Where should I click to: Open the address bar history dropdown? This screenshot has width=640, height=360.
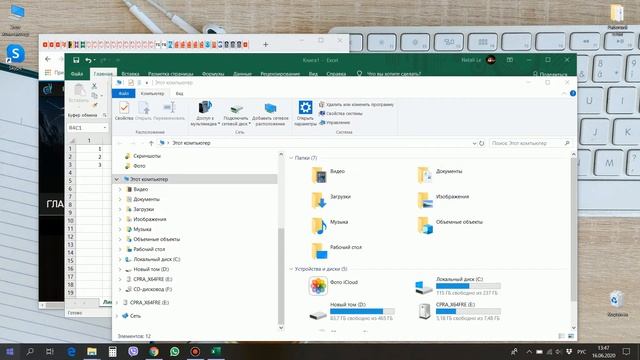click(474, 143)
